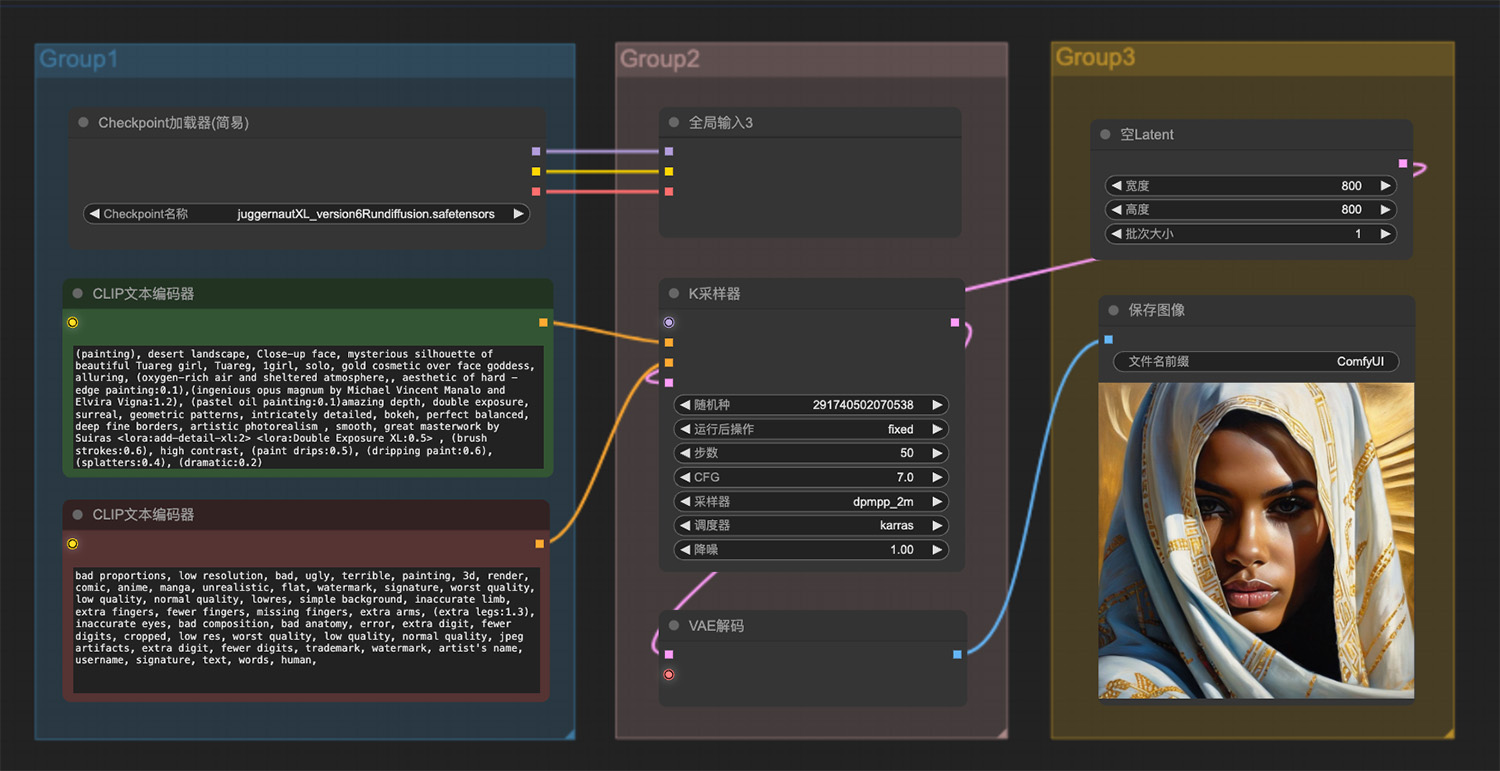
Task: Click the pink latent input port on VAE解码
Action: pyautogui.click(x=669, y=655)
